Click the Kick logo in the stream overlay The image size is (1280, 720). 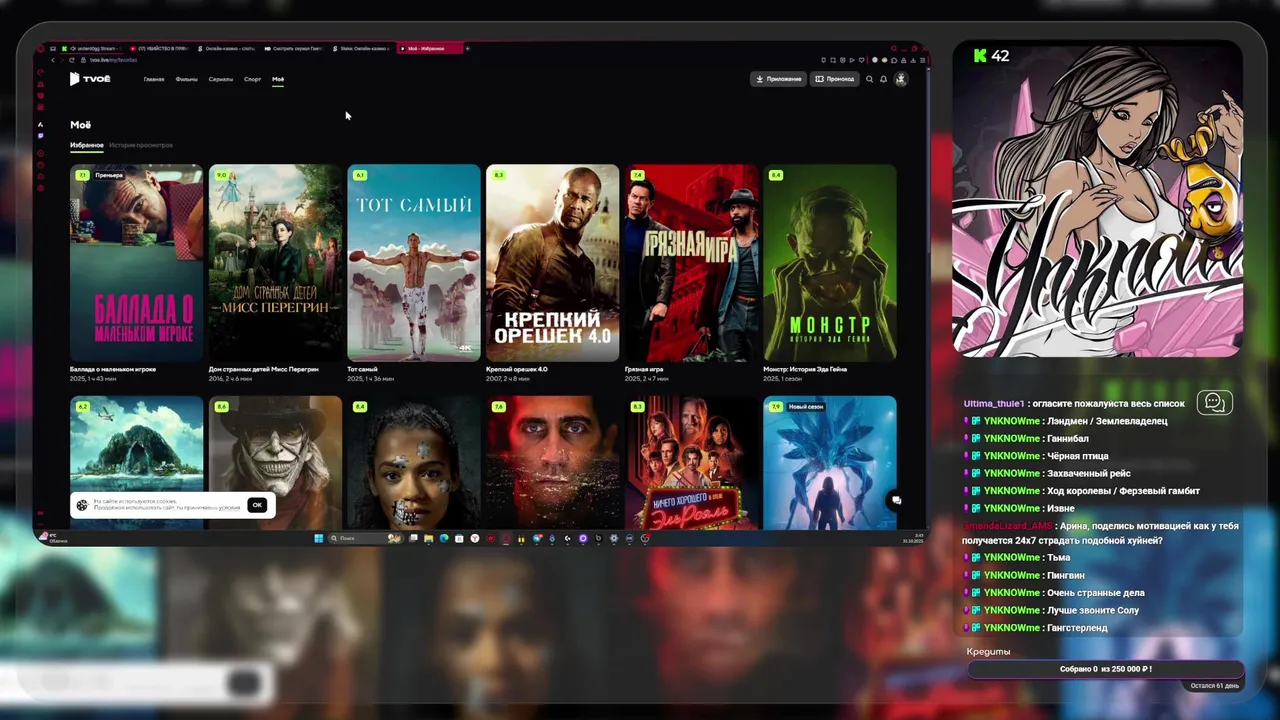(980, 56)
